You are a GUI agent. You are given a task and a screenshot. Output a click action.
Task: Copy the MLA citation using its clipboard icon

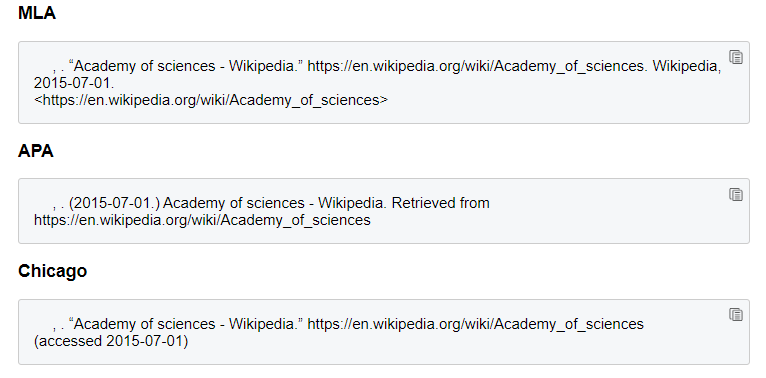[x=736, y=57]
